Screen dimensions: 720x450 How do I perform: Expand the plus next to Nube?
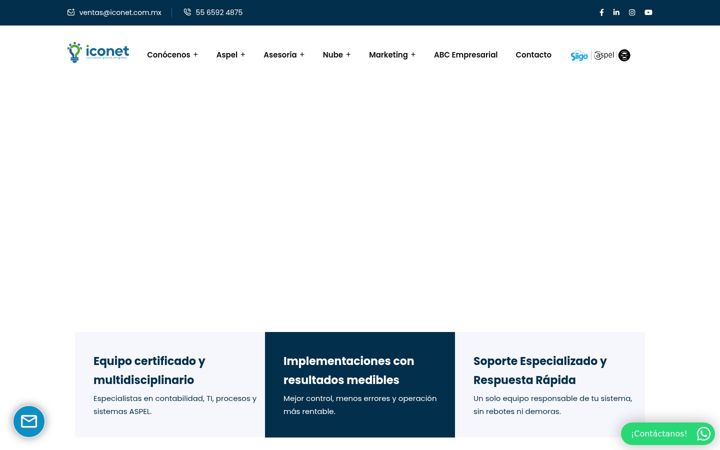tap(349, 55)
